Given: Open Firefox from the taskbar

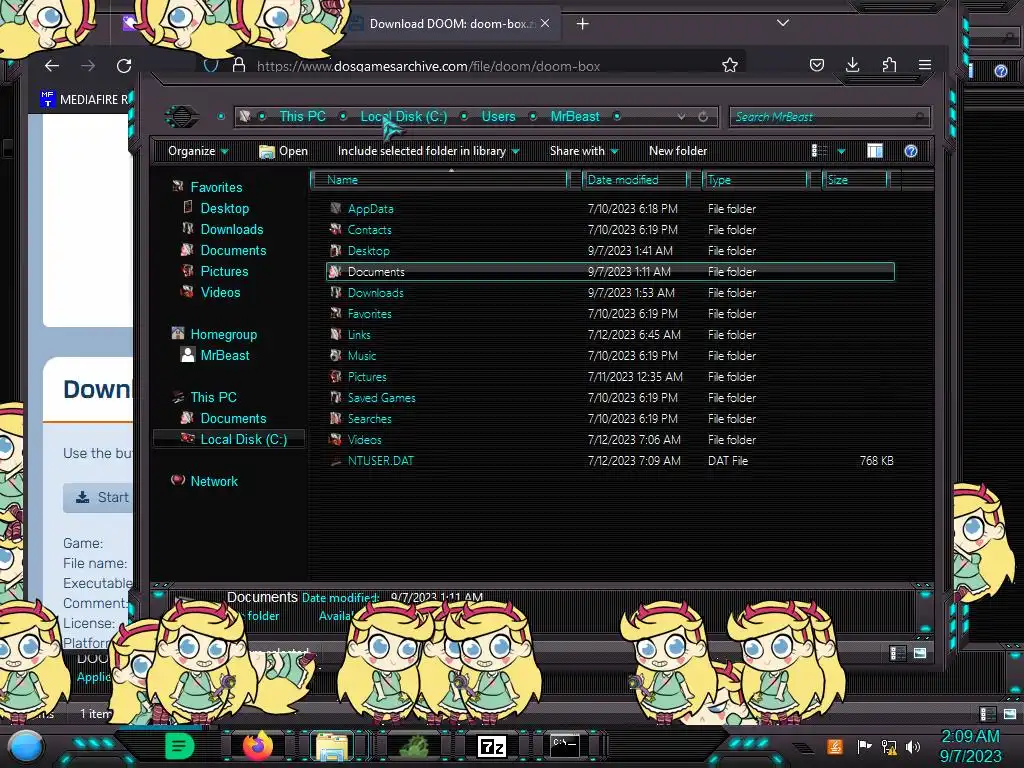Looking at the screenshot, I should pos(257,745).
